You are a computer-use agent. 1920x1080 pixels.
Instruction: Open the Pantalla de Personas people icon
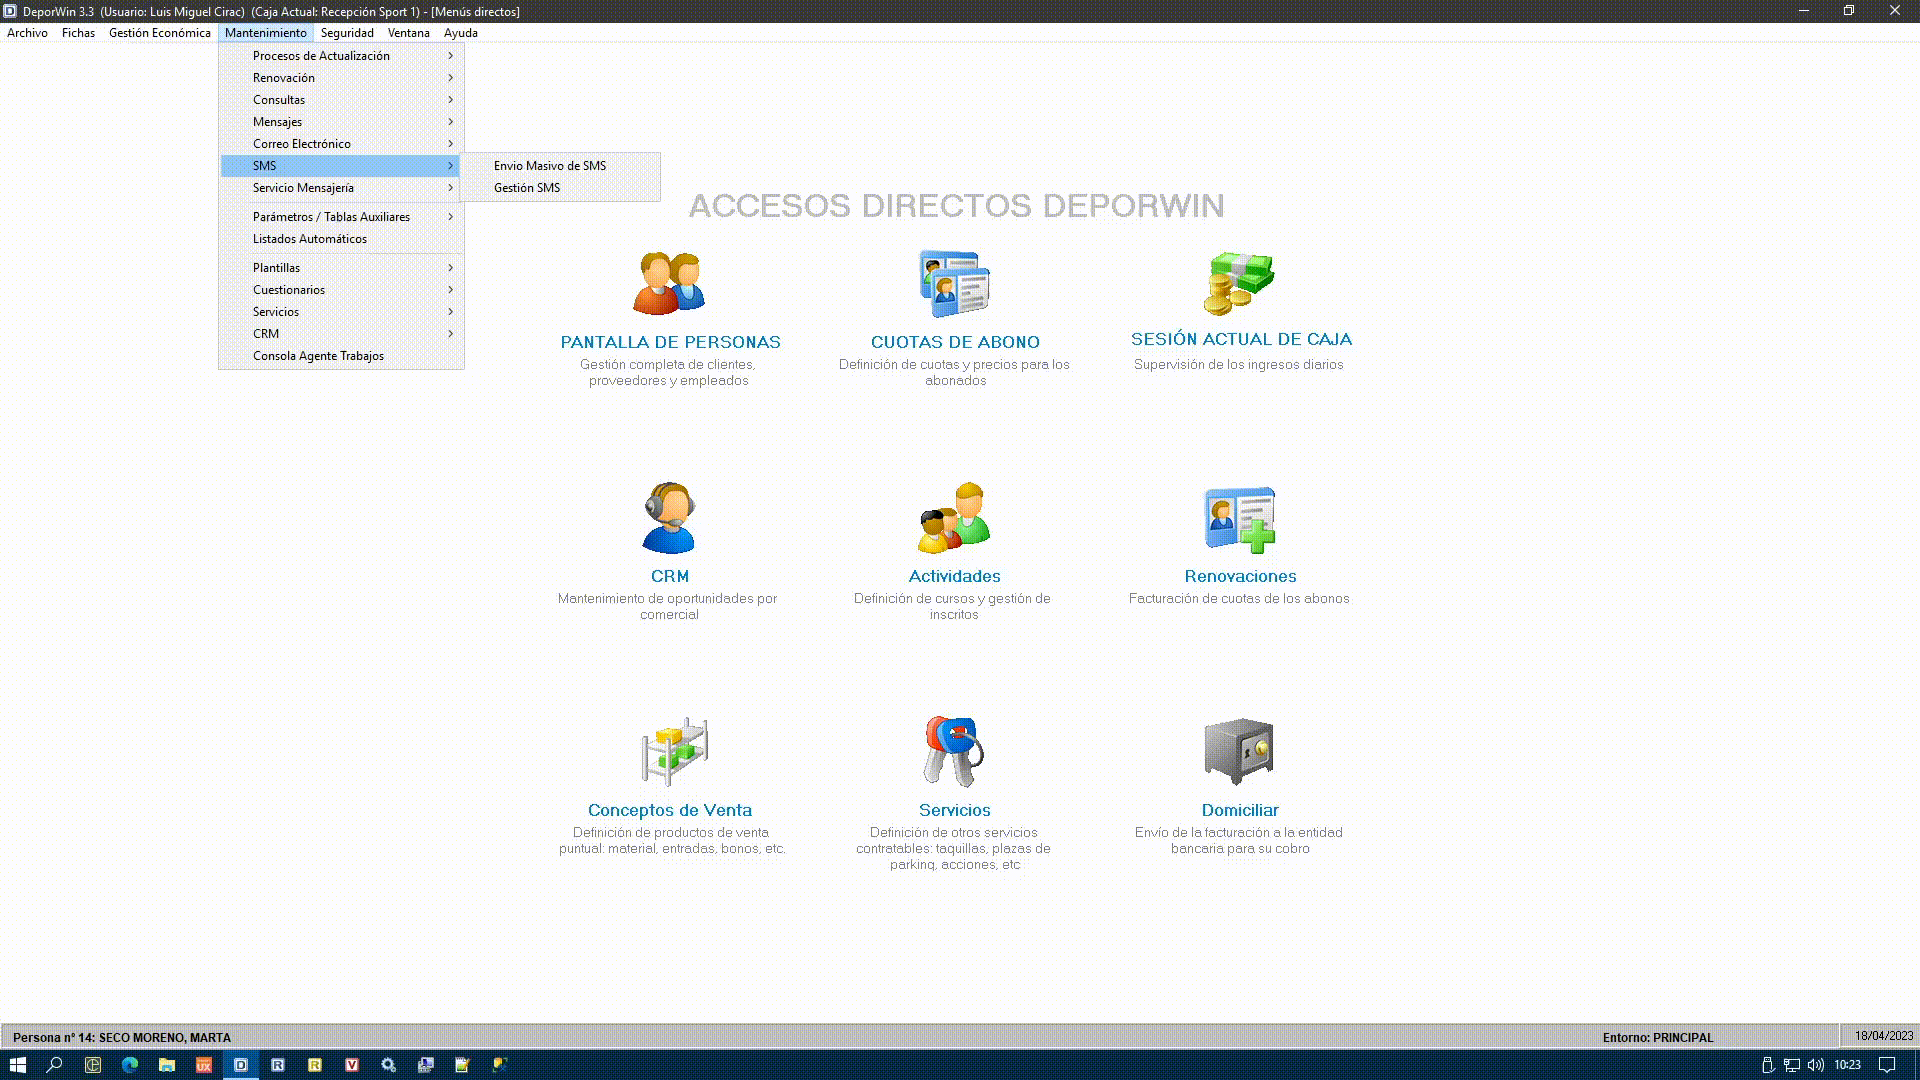[669, 283]
